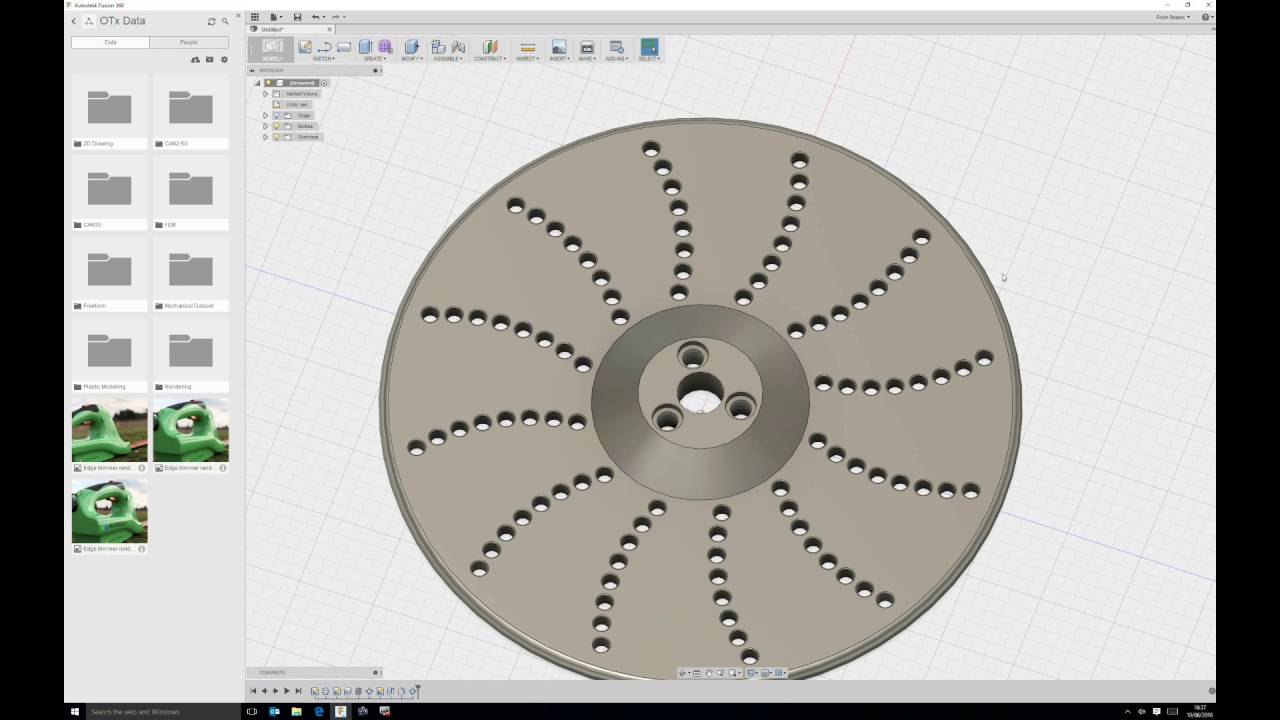
Task: Toggle visibility of the Origin folder
Action: [x=277, y=116]
